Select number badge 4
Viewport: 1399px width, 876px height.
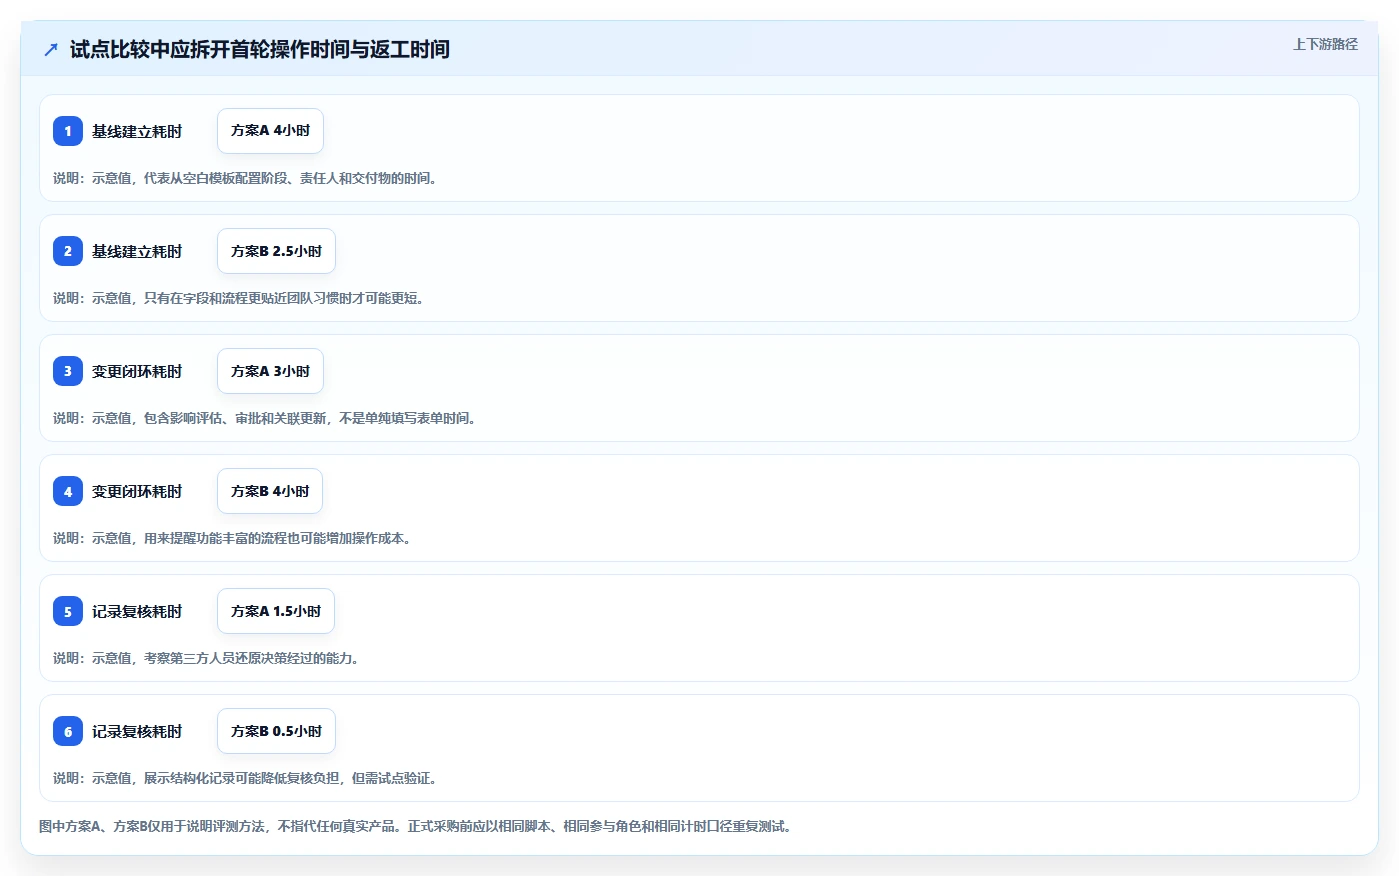click(x=68, y=491)
